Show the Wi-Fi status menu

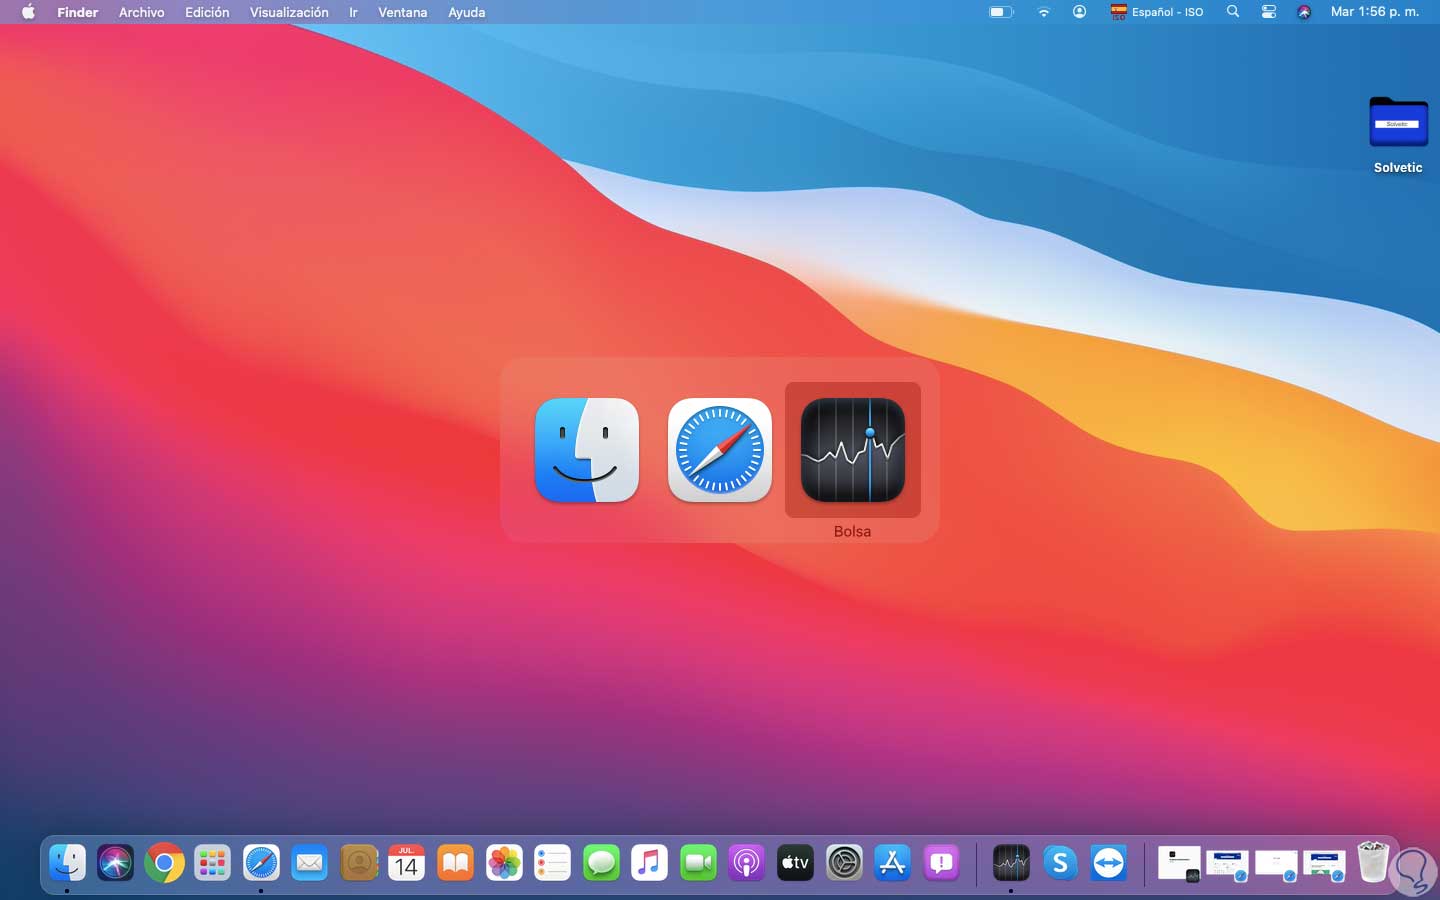pyautogui.click(x=1043, y=12)
